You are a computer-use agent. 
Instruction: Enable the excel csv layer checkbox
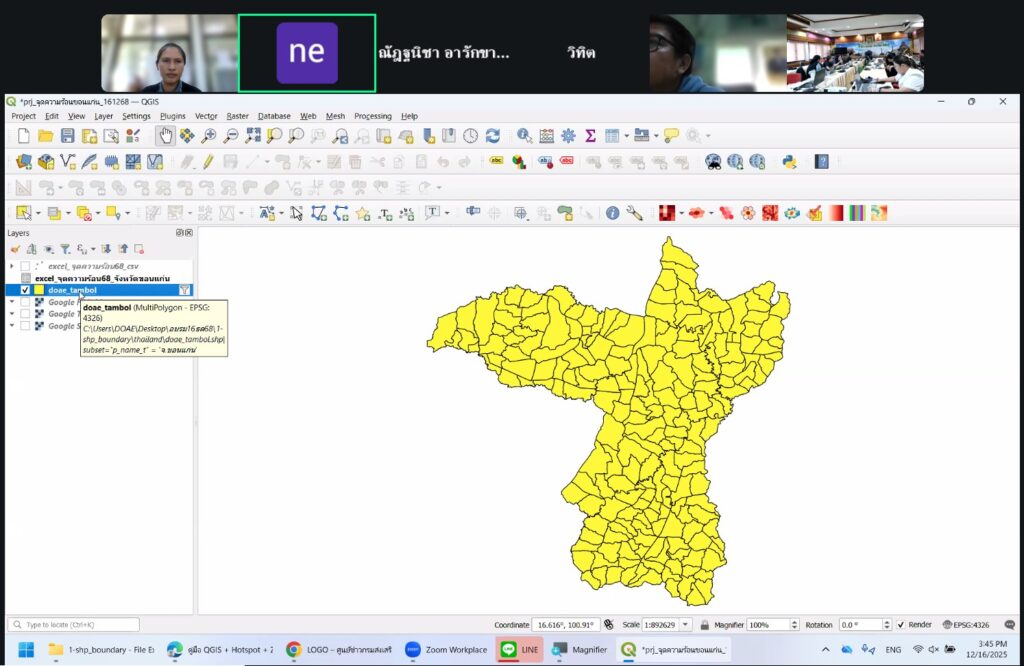click(25, 266)
